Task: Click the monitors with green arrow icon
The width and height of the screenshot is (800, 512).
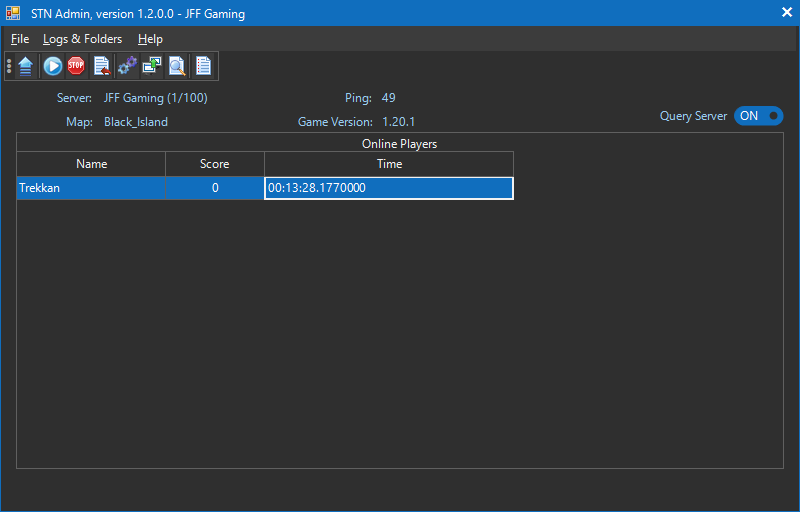Action: tap(152, 67)
